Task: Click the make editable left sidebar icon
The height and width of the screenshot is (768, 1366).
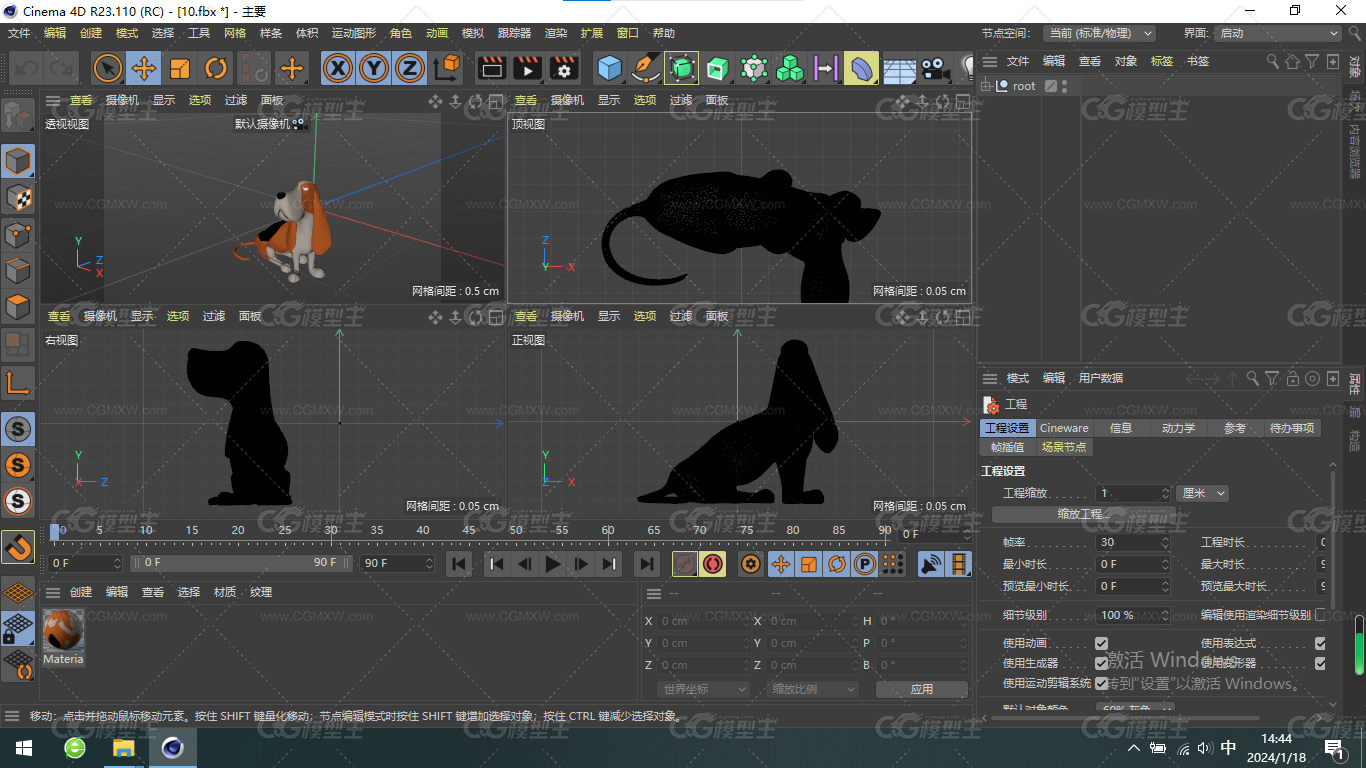Action: click(x=18, y=116)
